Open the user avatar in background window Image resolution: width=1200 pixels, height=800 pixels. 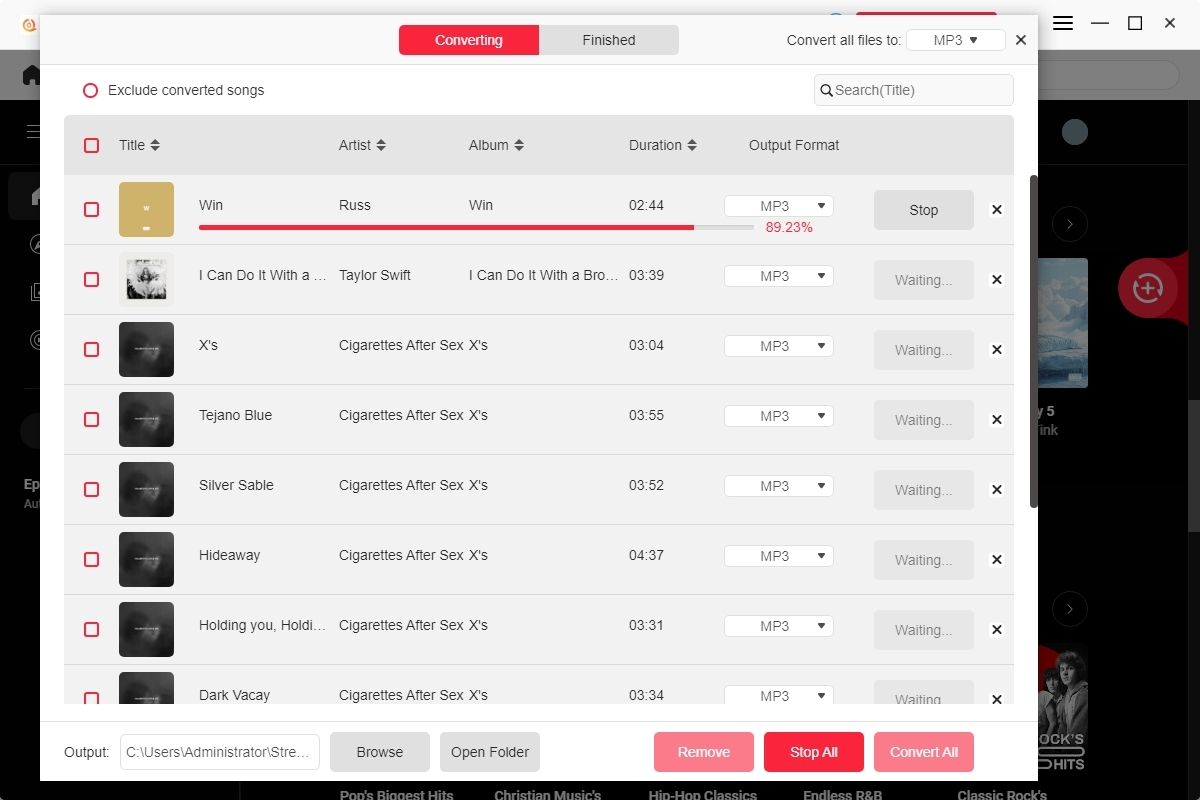pyautogui.click(x=1075, y=132)
